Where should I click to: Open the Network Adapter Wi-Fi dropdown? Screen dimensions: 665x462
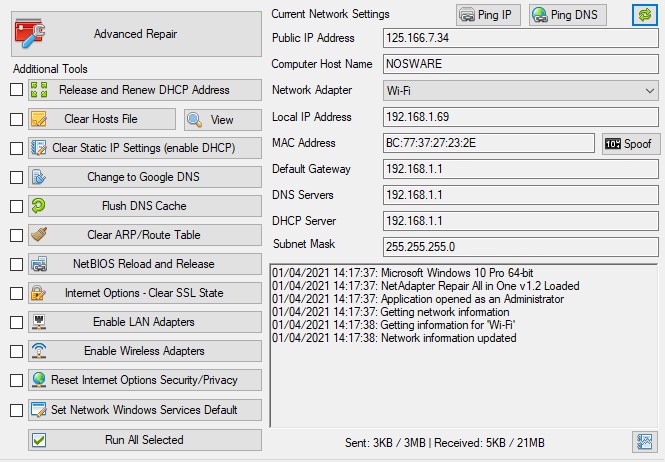pos(521,90)
